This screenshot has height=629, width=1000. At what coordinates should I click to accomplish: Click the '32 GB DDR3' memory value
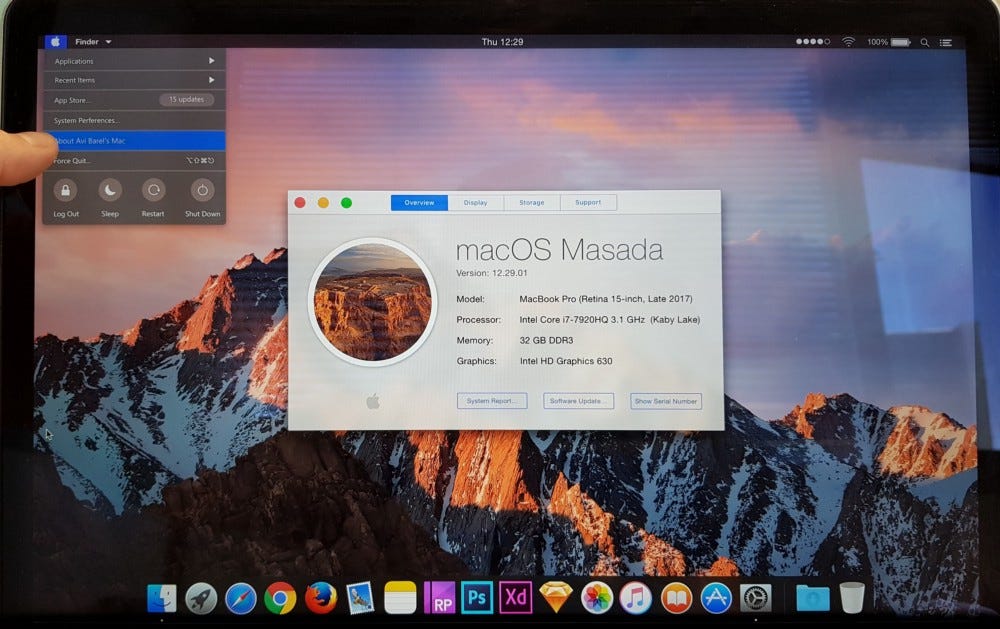547,340
